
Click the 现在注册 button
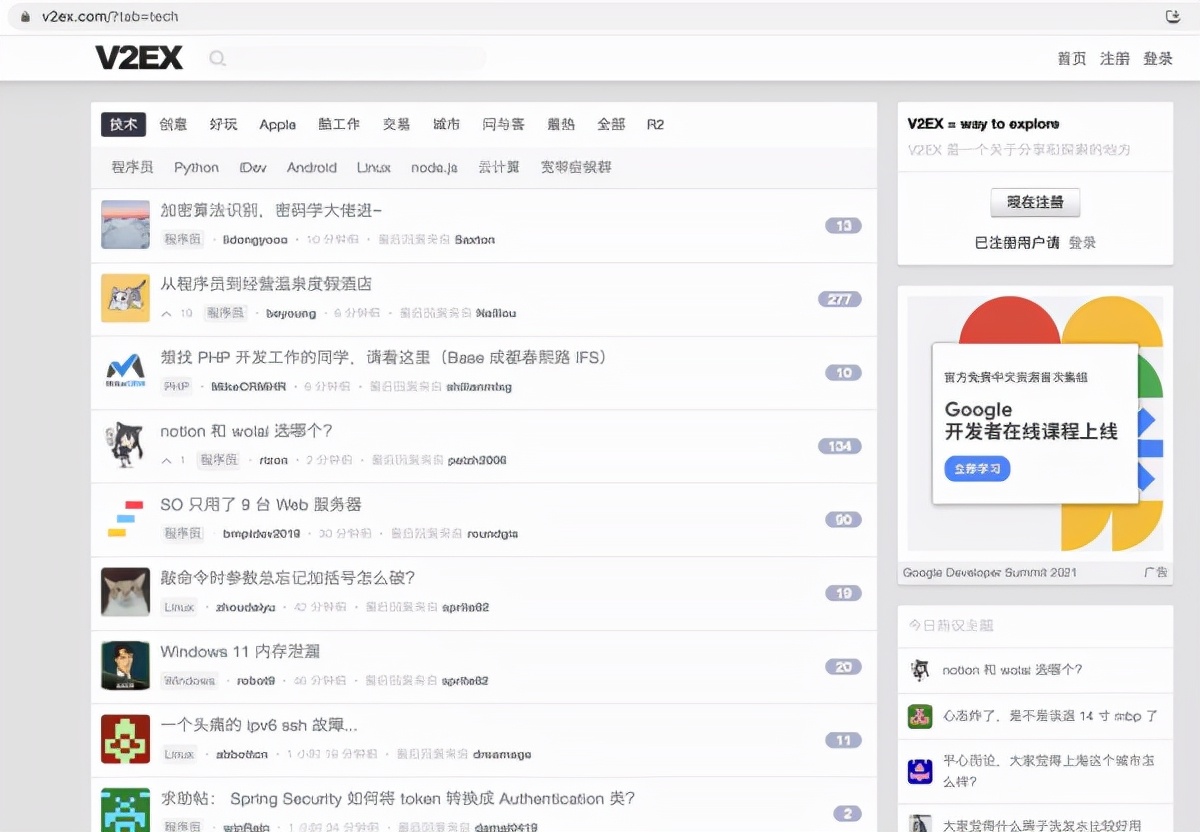pos(1035,202)
